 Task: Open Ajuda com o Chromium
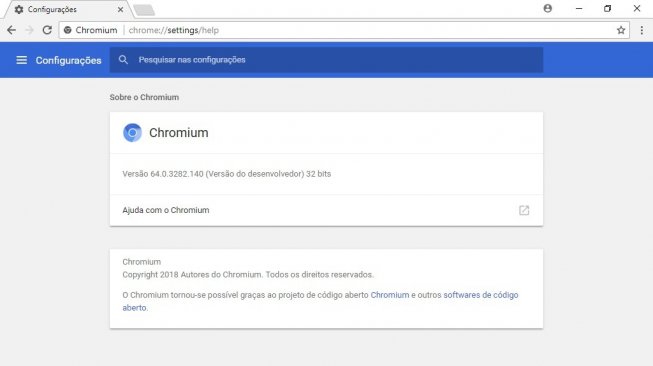[326, 210]
